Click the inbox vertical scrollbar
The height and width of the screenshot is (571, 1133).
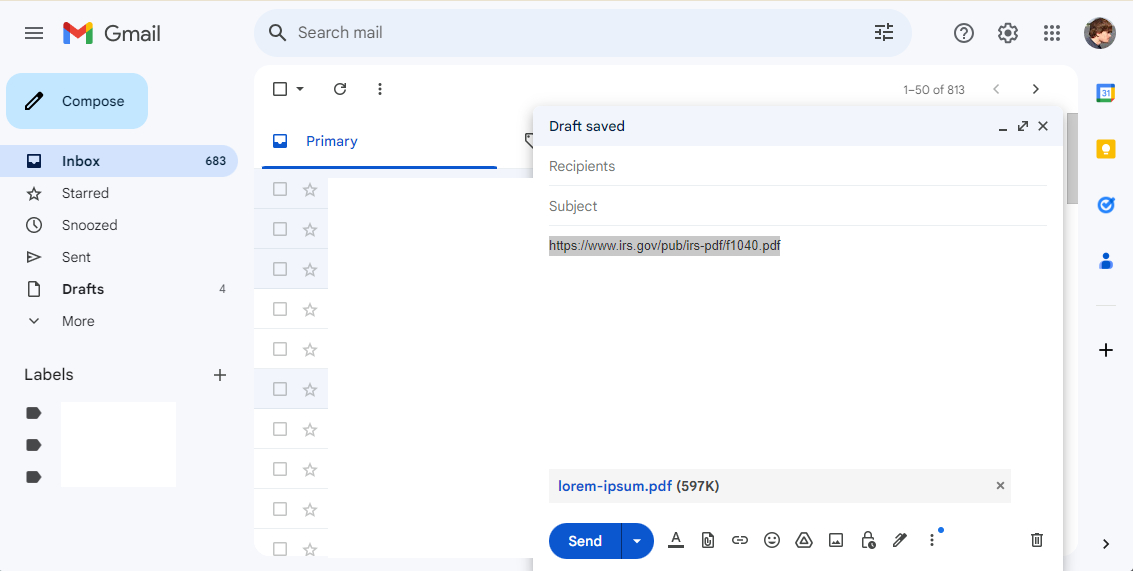[x=1072, y=159]
